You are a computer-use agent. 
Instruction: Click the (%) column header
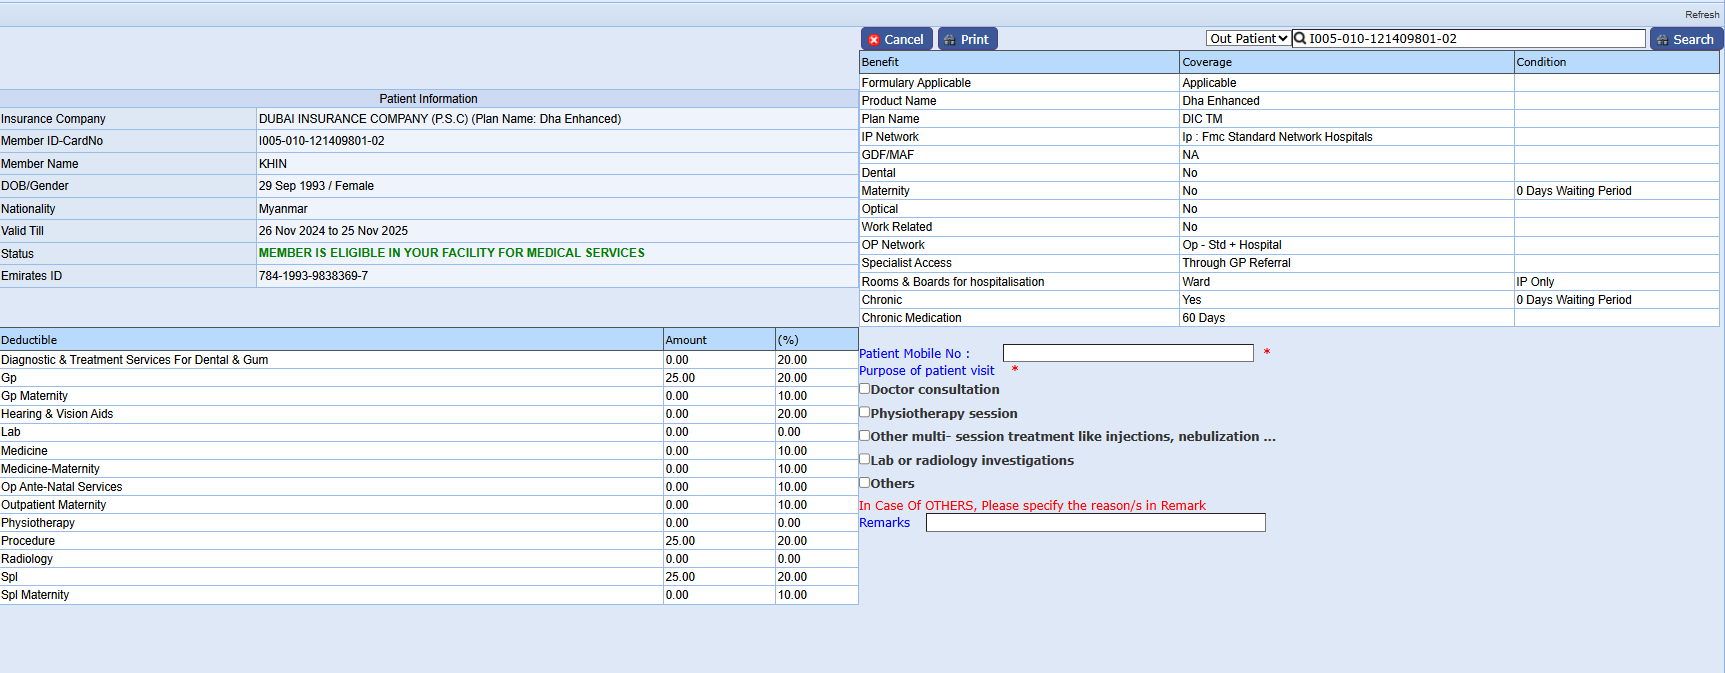pyautogui.click(x=788, y=340)
